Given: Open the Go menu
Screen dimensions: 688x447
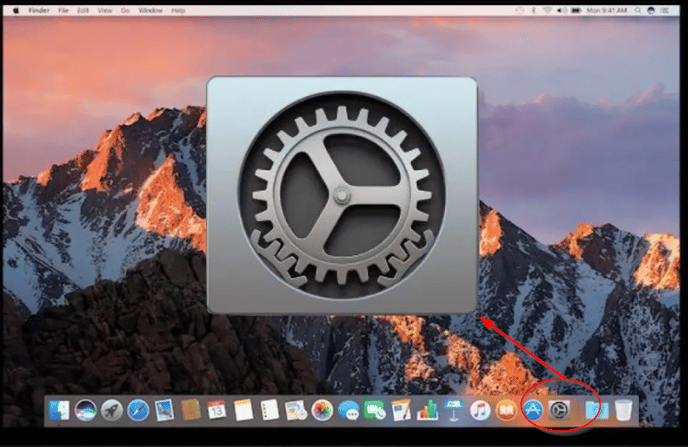Looking at the screenshot, I should [125, 10].
